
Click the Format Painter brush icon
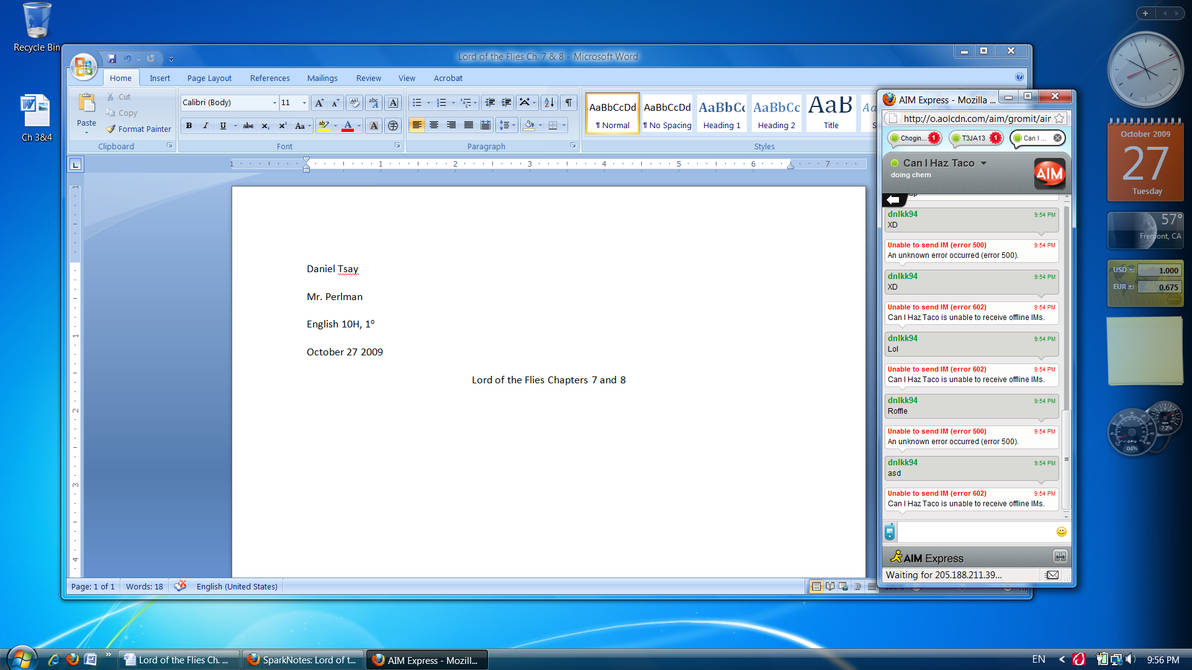[111, 129]
